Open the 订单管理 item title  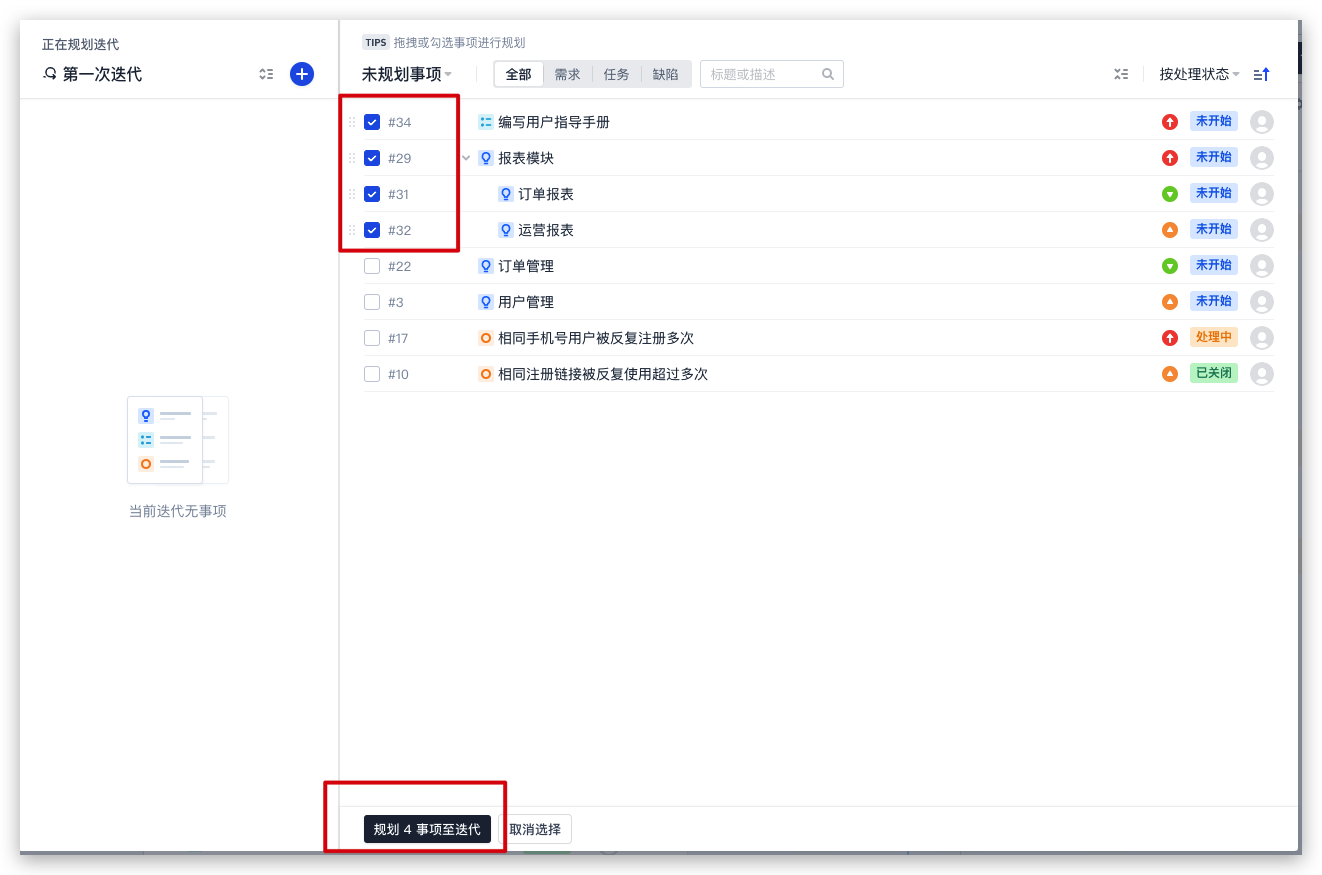tap(526, 266)
